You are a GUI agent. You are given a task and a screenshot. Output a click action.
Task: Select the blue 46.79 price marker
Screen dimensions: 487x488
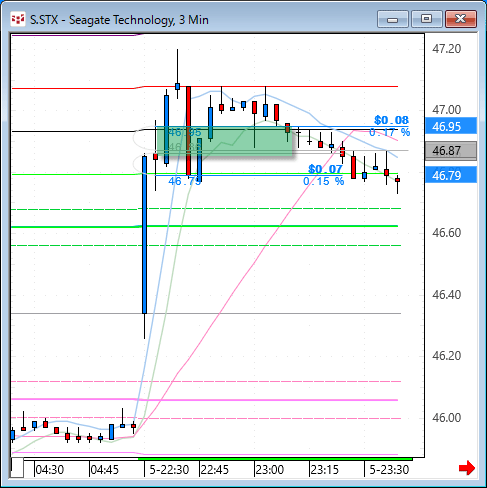[x=451, y=175]
